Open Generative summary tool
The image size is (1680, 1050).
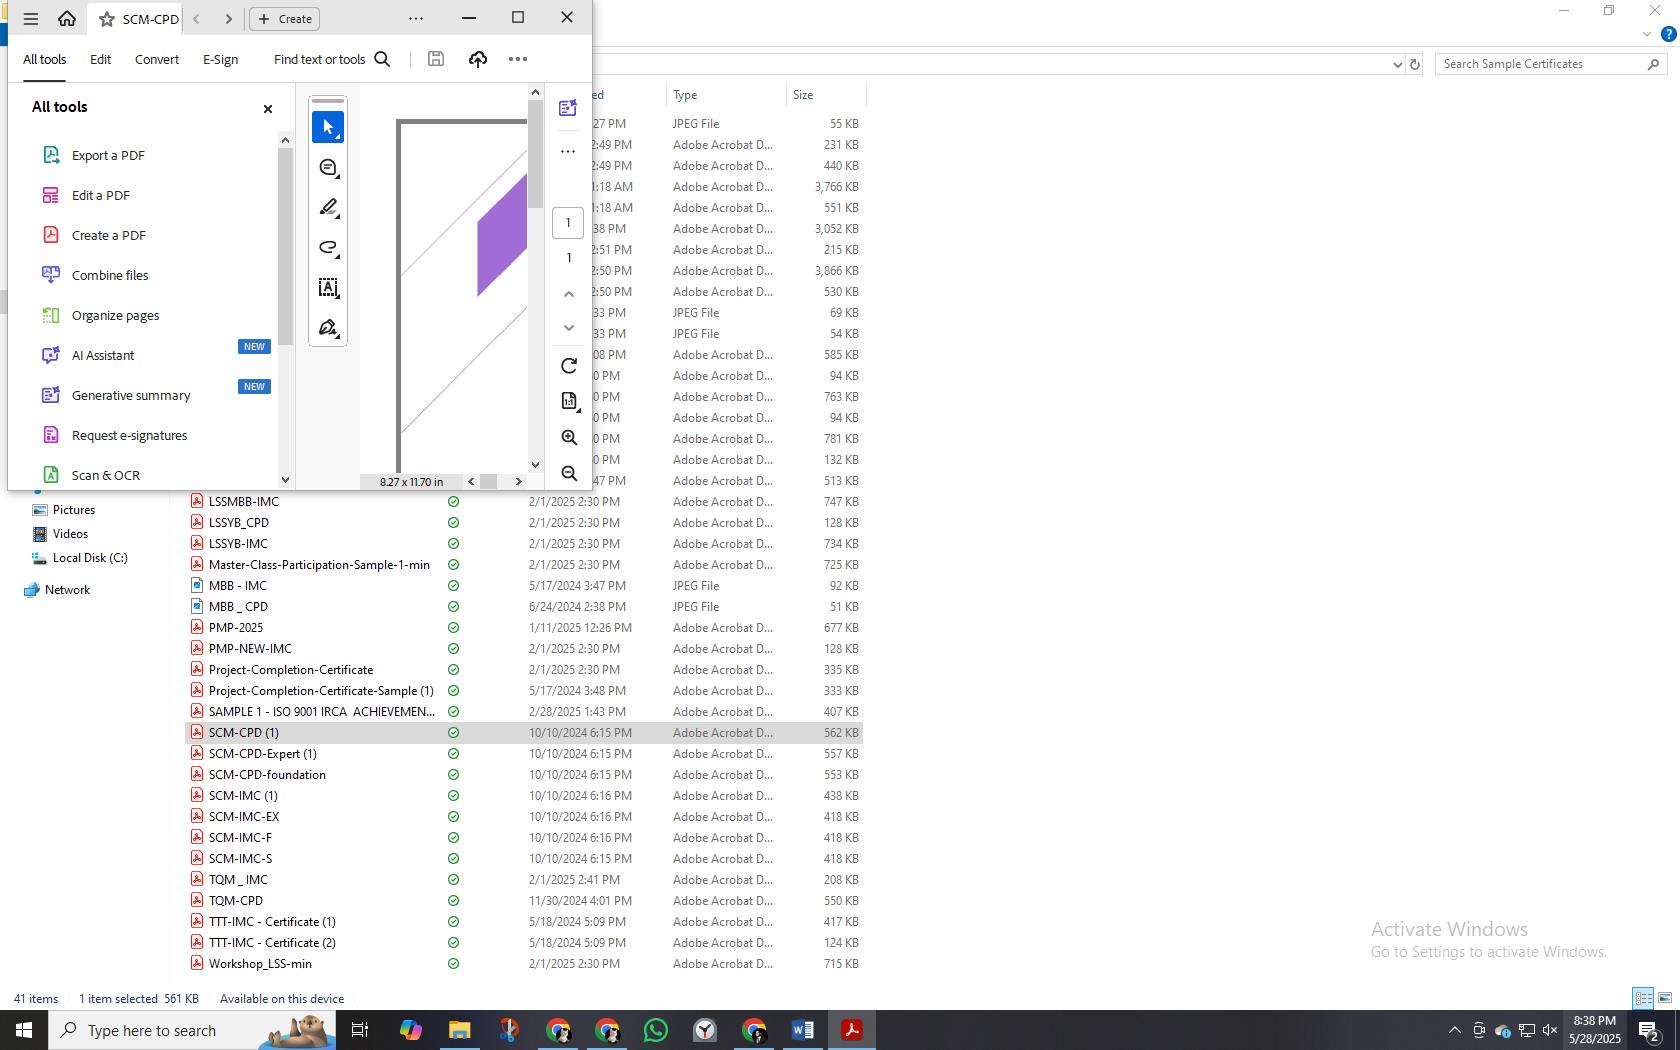coord(131,395)
